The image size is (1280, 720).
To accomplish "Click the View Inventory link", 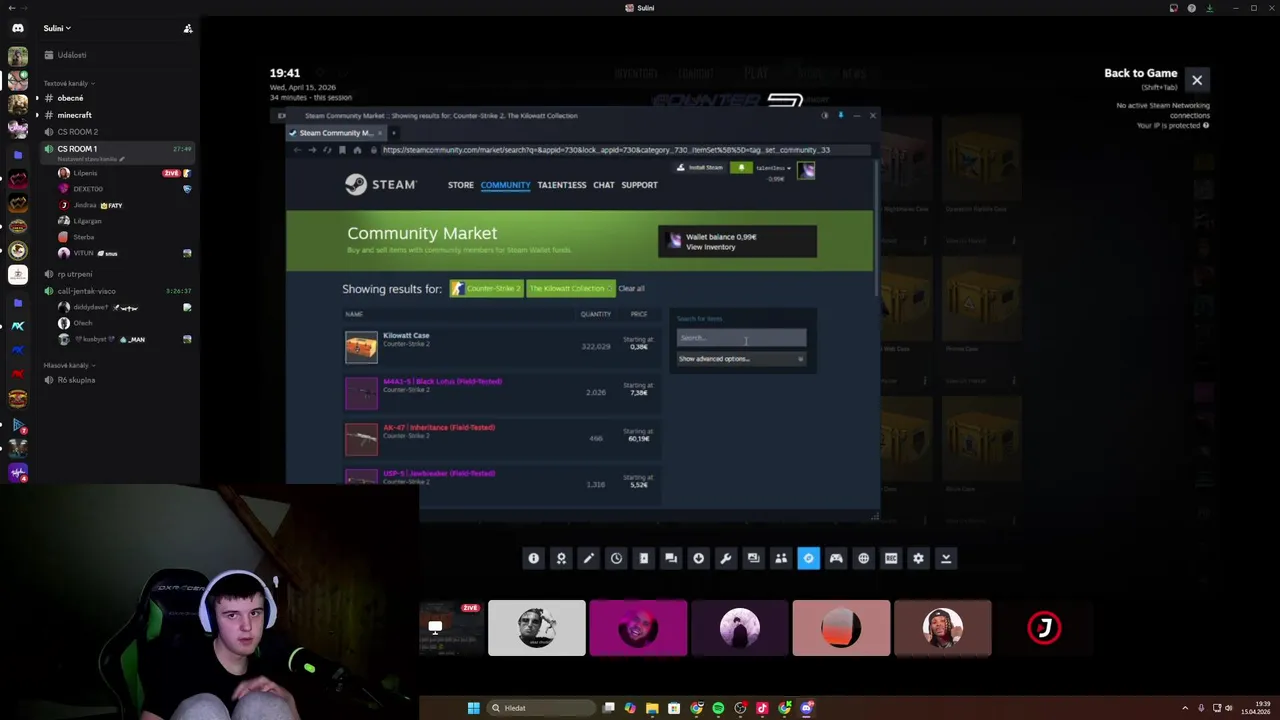I will pyautogui.click(x=711, y=247).
